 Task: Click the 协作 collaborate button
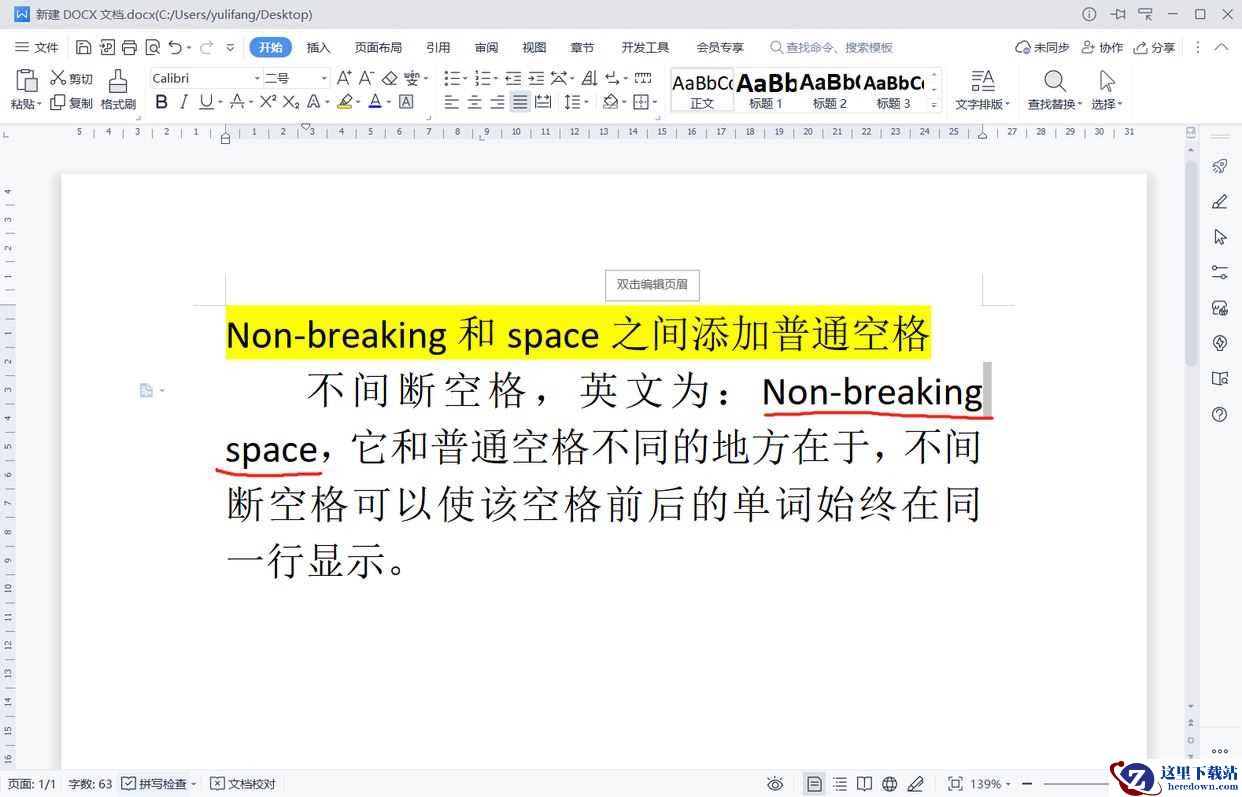1103,47
